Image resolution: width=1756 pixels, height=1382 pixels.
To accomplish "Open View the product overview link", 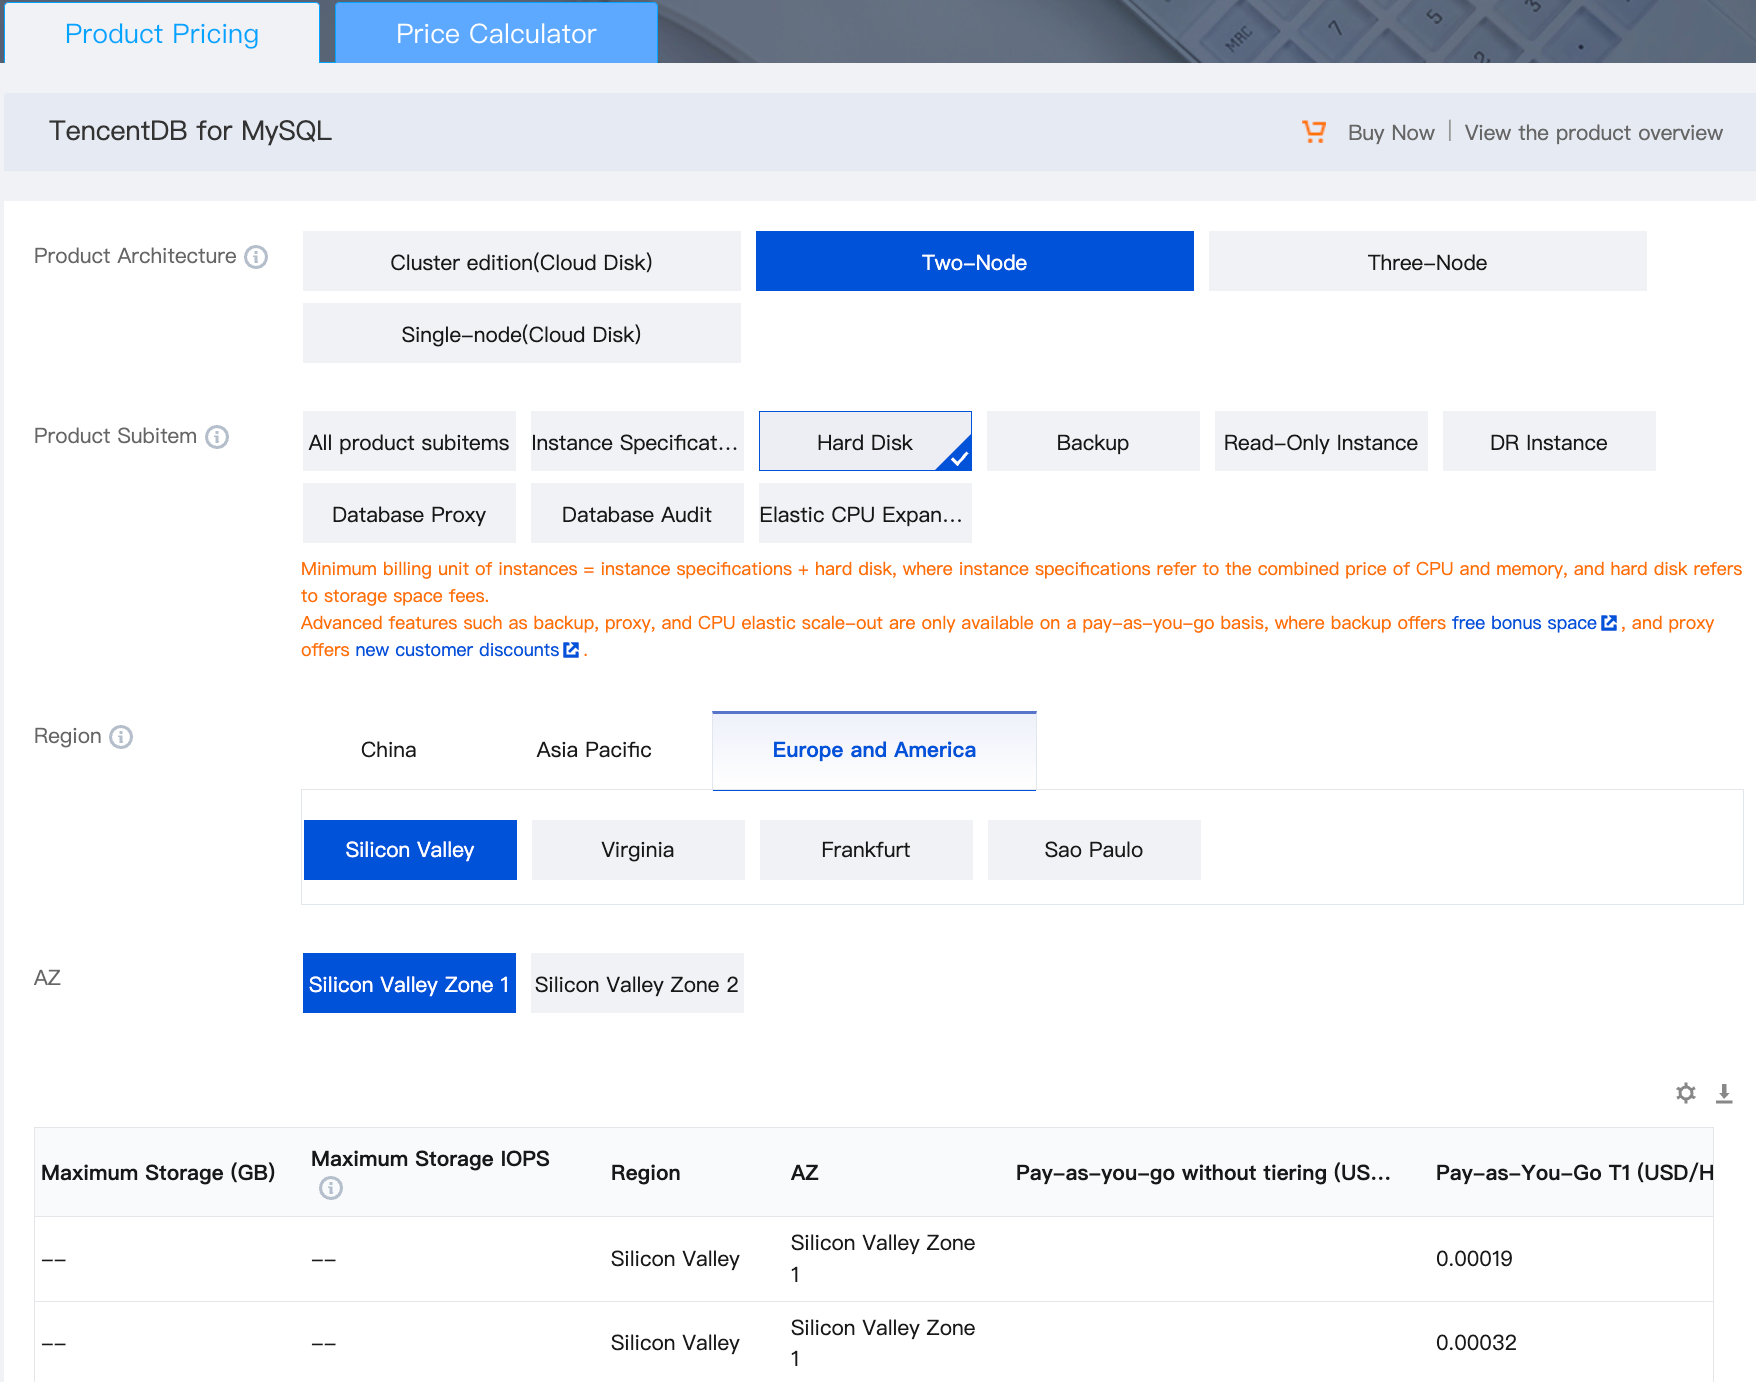I will tap(1593, 133).
